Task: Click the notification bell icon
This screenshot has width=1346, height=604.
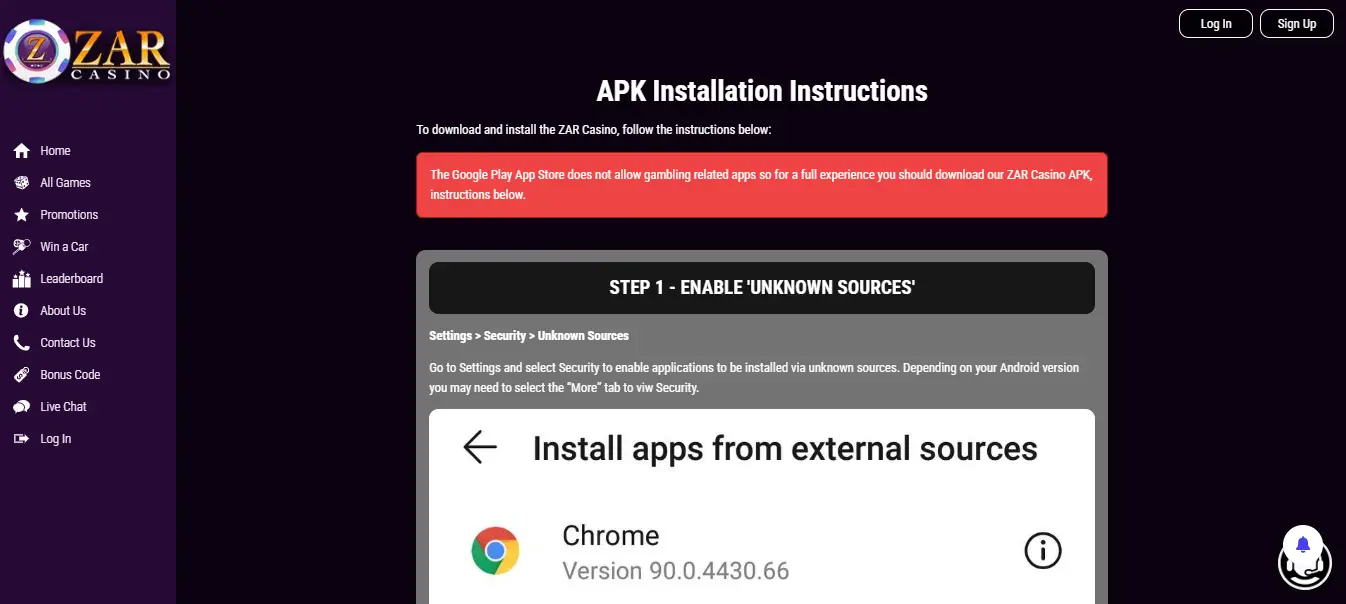Action: (x=1303, y=544)
